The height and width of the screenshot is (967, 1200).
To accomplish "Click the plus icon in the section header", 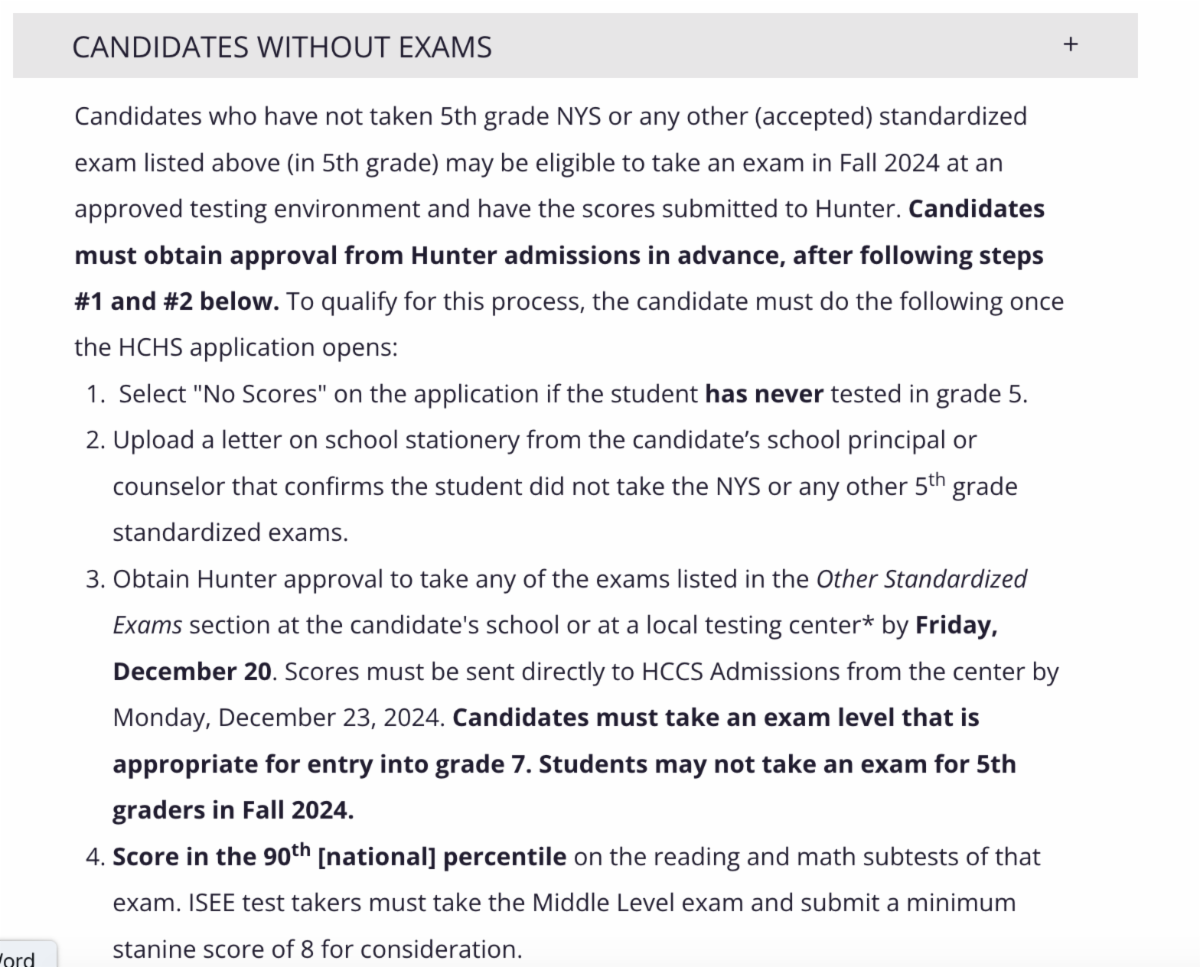I will coord(1070,45).
